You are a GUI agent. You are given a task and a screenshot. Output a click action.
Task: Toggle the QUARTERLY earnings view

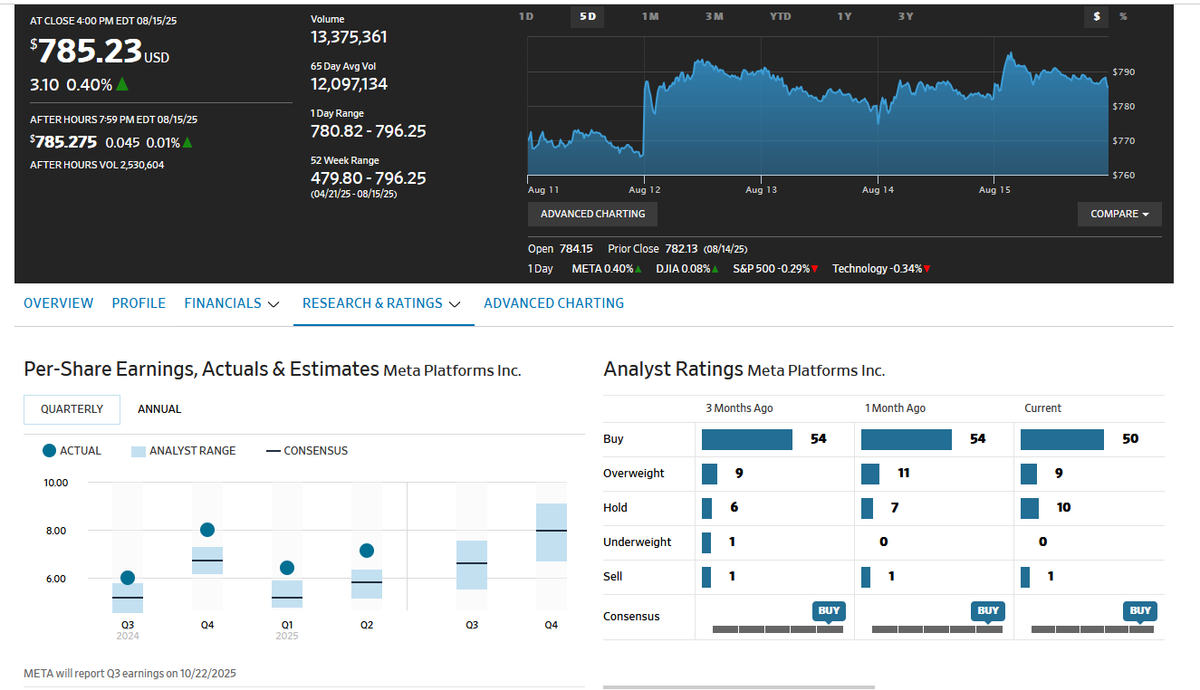(x=71, y=409)
